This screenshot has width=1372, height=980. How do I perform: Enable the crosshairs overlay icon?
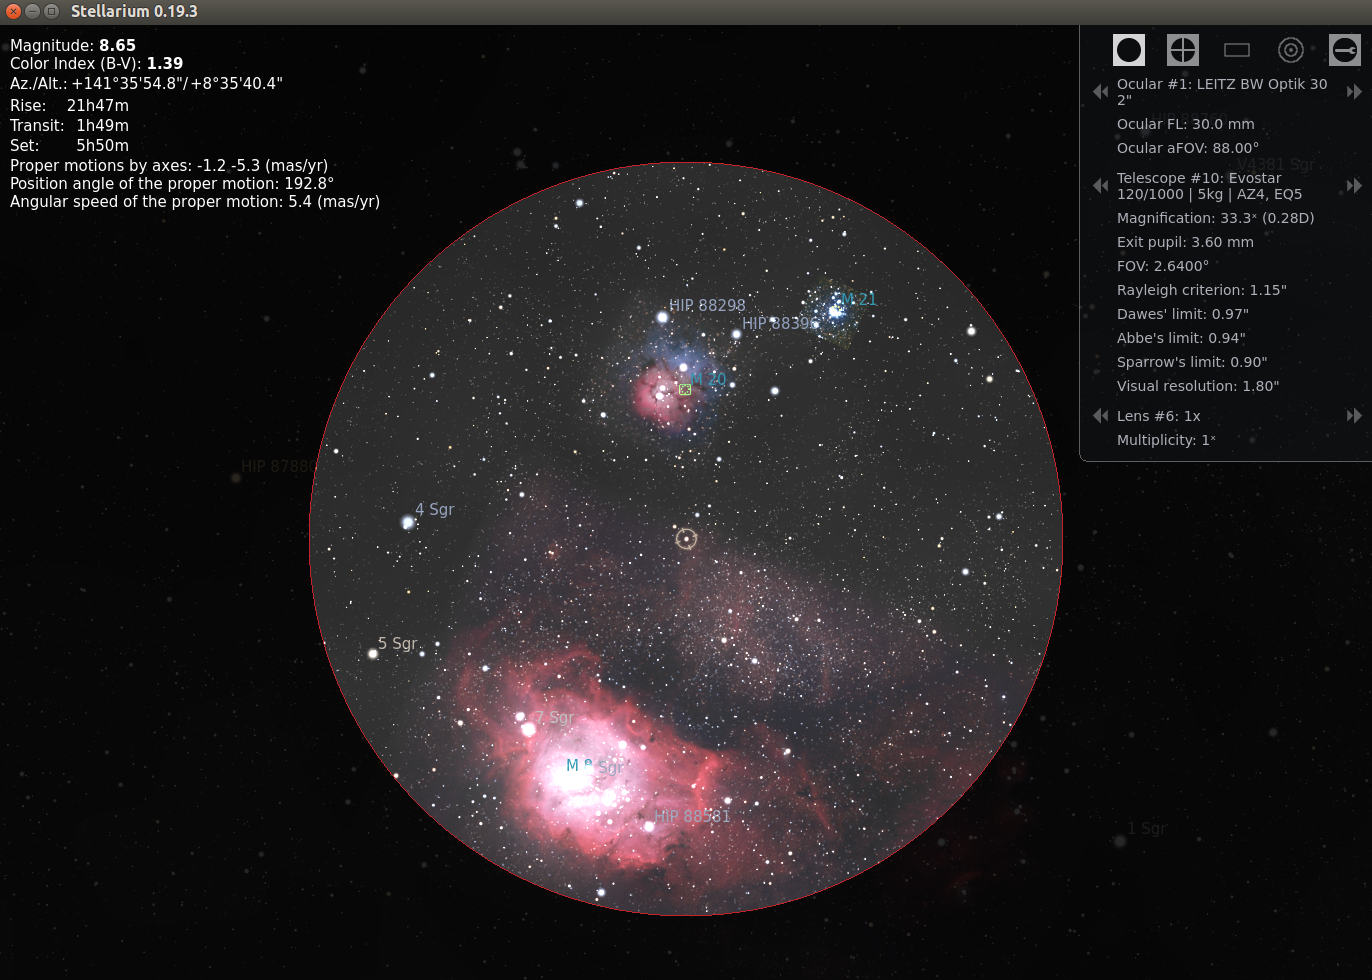1183,50
